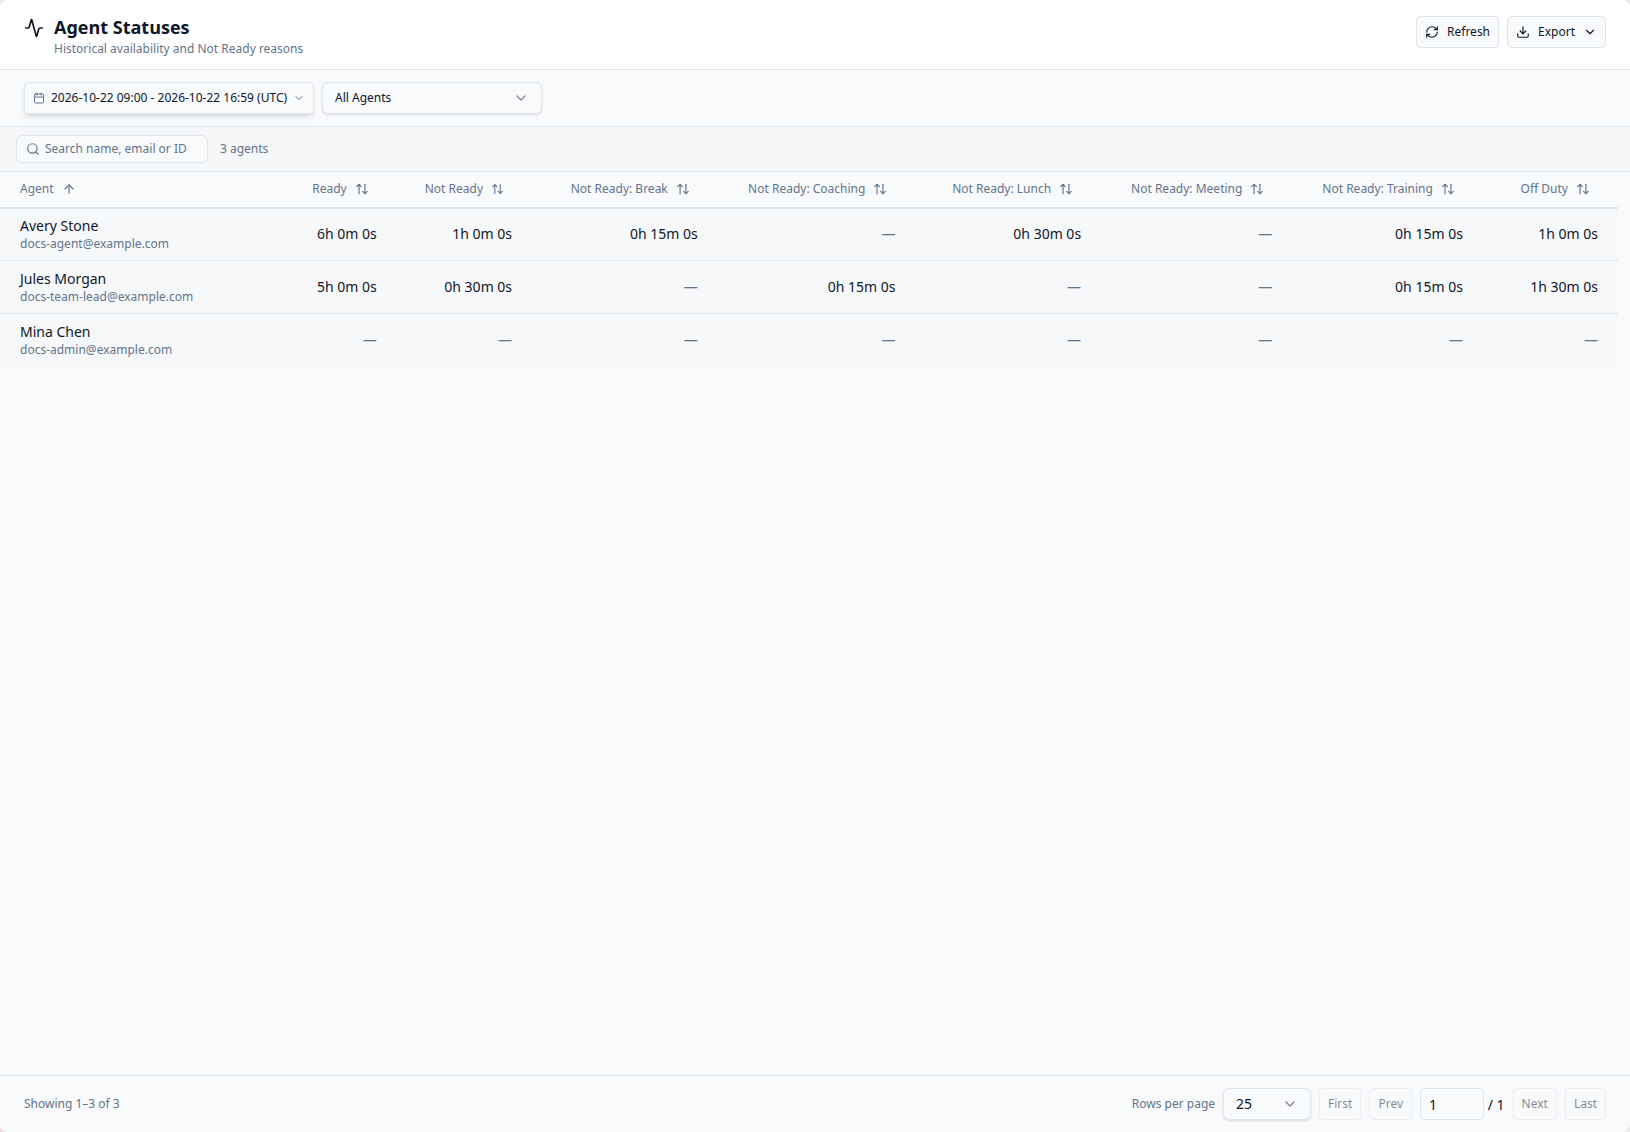The height and width of the screenshot is (1132, 1630).
Task: Open the All Agents filter dropdown
Action: 432,98
